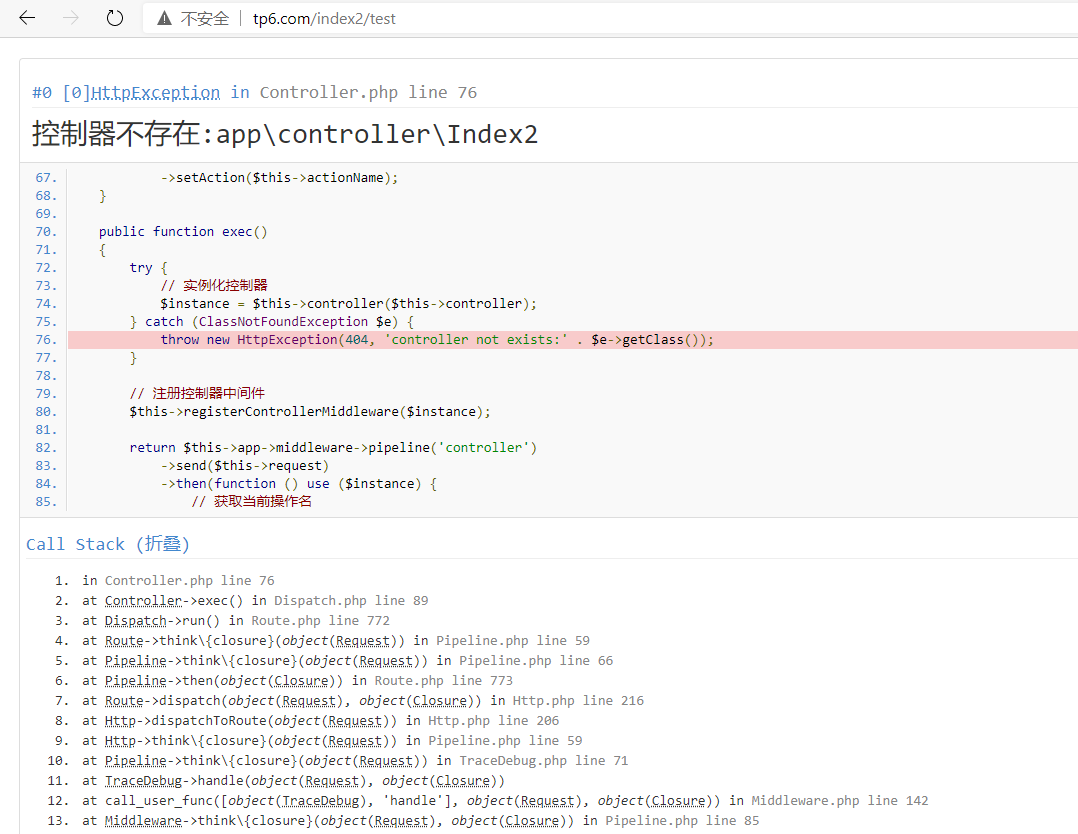Image resolution: width=1078 pixels, height=834 pixels.
Task: Click the HttpException class name in the header
Action: pyautogui.click(x=155, y=92)
